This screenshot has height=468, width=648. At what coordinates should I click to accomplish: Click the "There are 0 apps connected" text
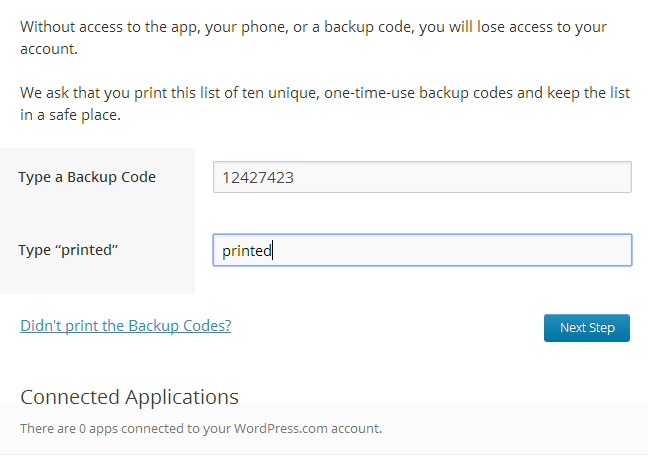pos(200,429)
